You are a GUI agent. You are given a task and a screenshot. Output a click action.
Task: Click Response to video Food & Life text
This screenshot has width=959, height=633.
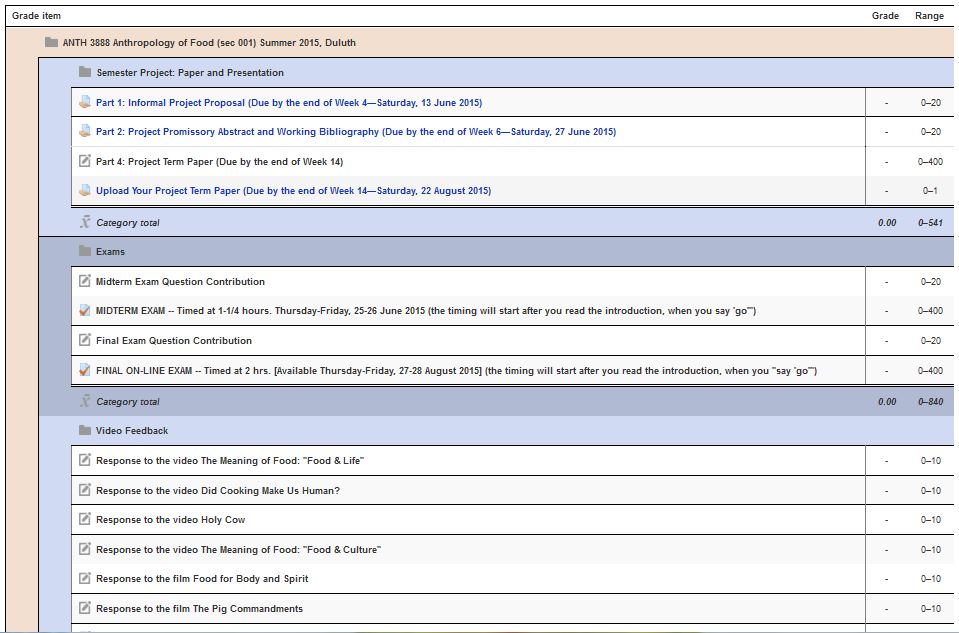tap(230, 461)
